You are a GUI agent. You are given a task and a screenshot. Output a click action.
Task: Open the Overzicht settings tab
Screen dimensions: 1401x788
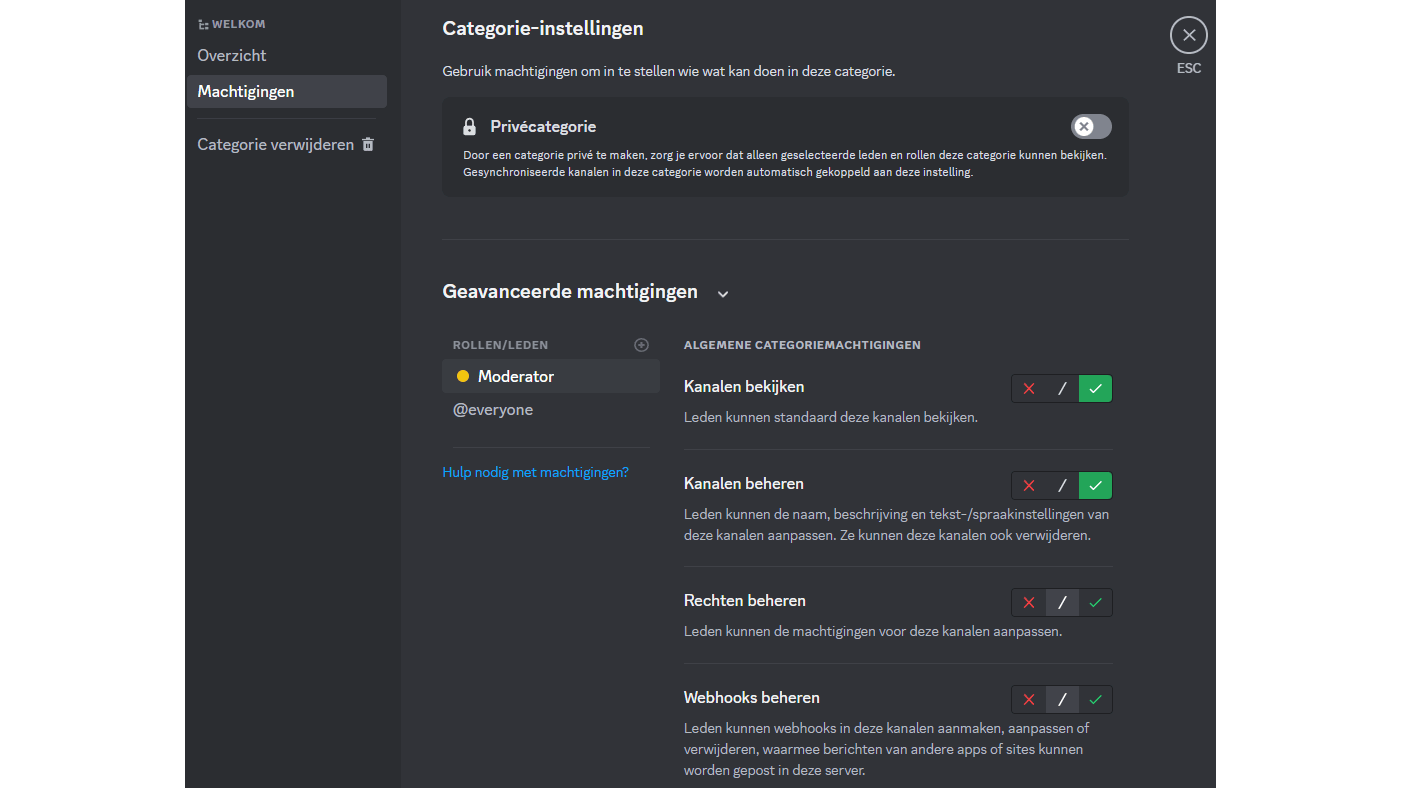click(x=232, y=55)
